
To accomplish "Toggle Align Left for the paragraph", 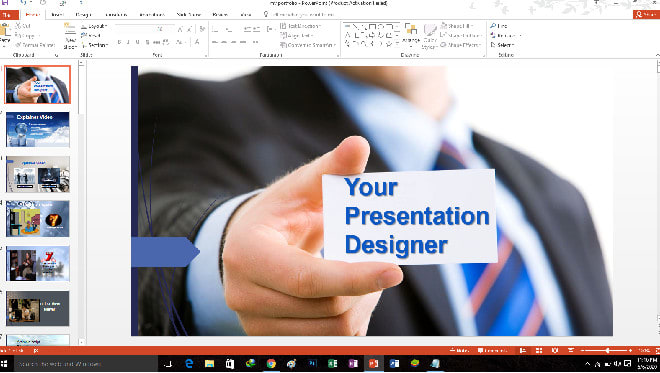I will [215, 42].
